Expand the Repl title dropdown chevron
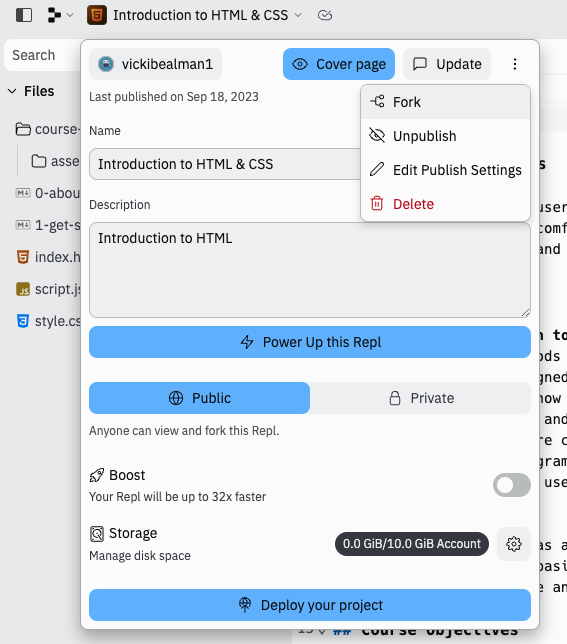 coord(298,15)
